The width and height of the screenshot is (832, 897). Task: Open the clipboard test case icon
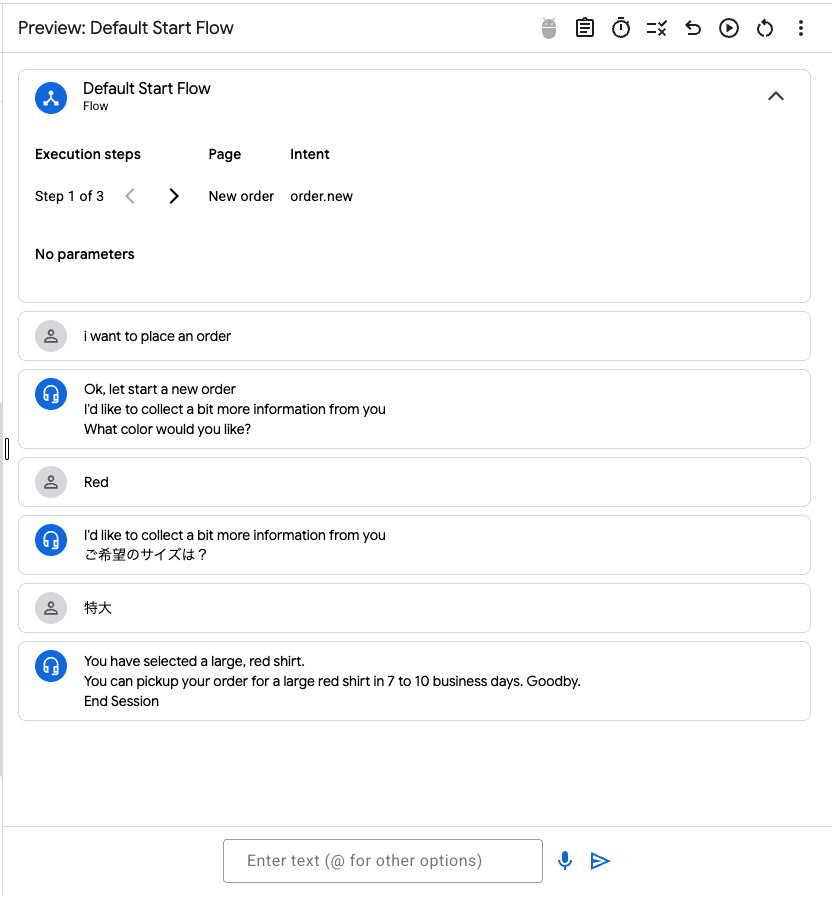click(x=585, y=28)
